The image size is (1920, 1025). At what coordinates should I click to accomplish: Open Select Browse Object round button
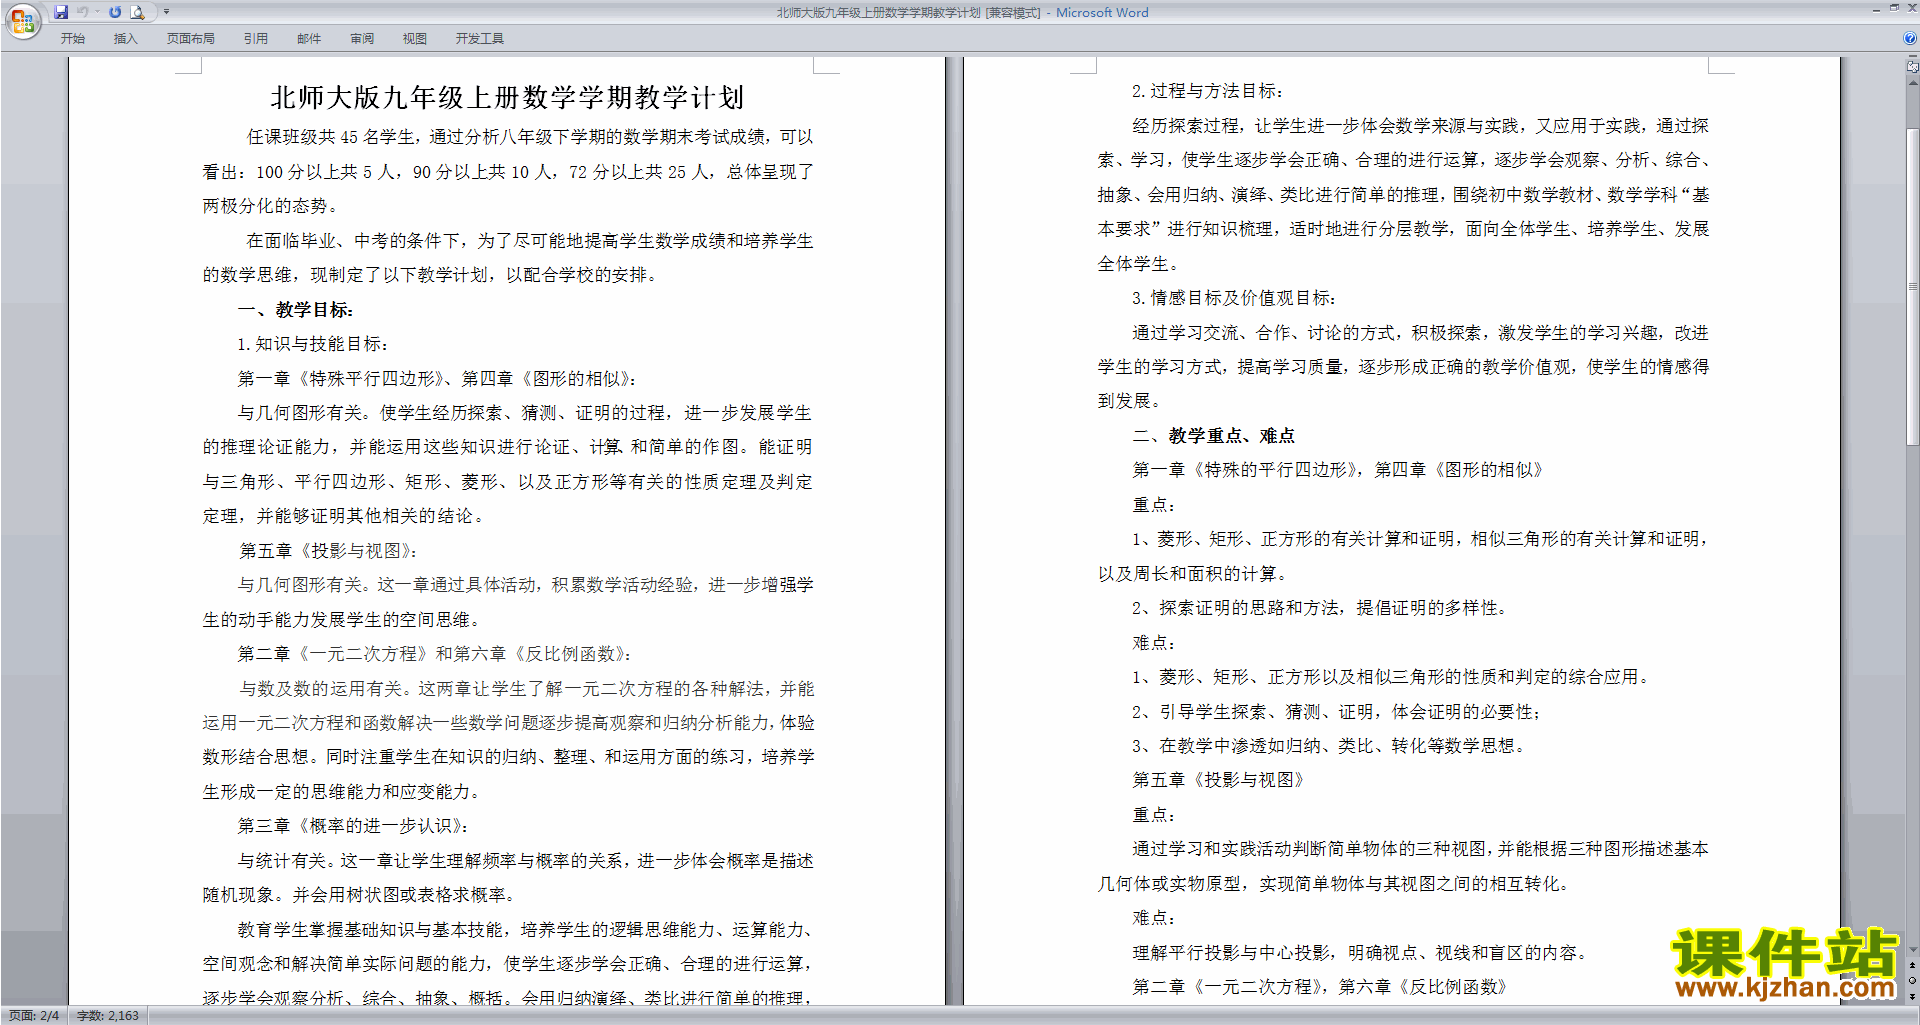(1912, 981)
